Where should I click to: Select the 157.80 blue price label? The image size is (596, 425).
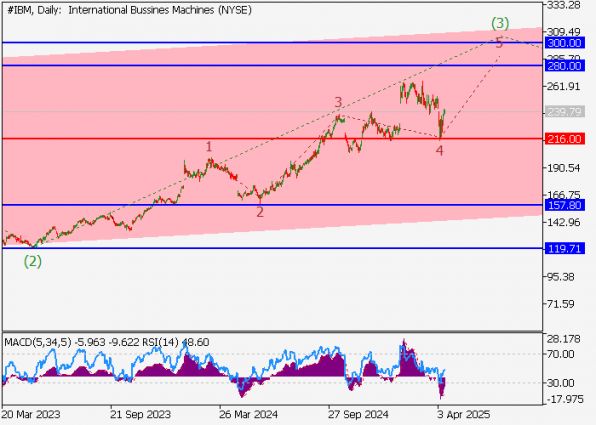coord(564,205)
